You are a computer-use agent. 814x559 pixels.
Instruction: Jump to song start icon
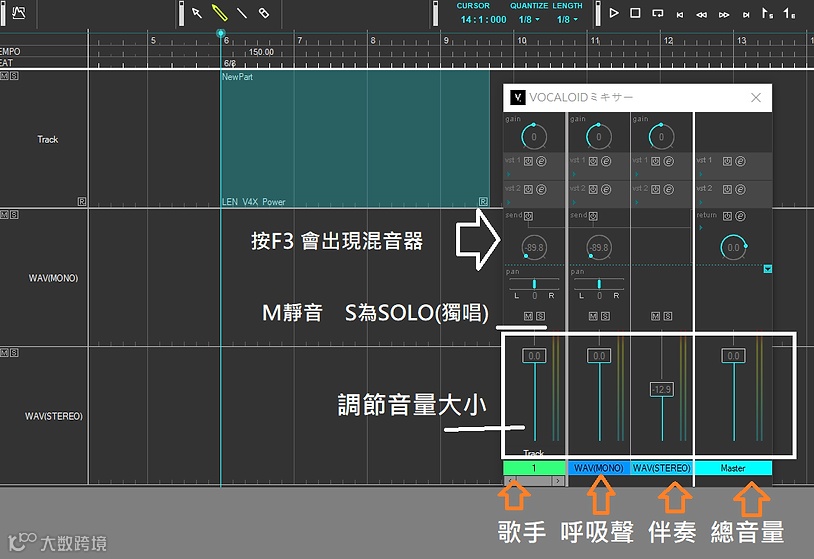point(680,15)
